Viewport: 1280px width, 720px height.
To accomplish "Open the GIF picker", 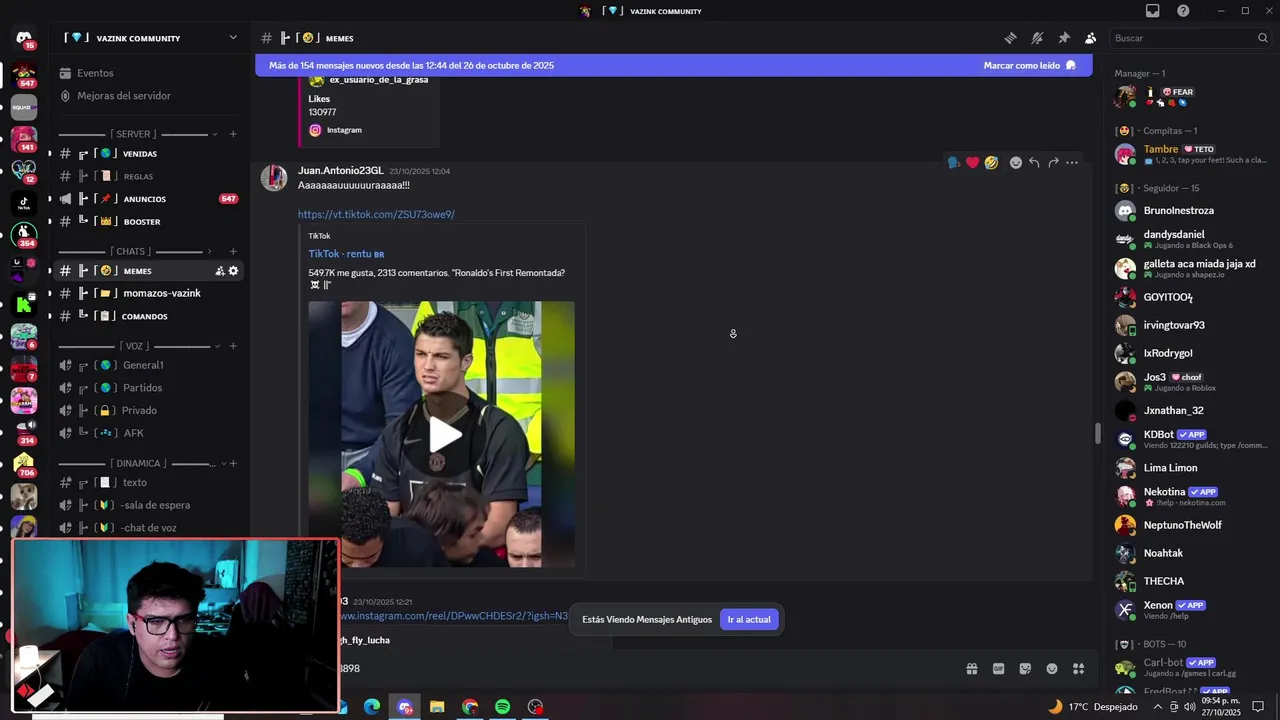I will tap(998, 669).
